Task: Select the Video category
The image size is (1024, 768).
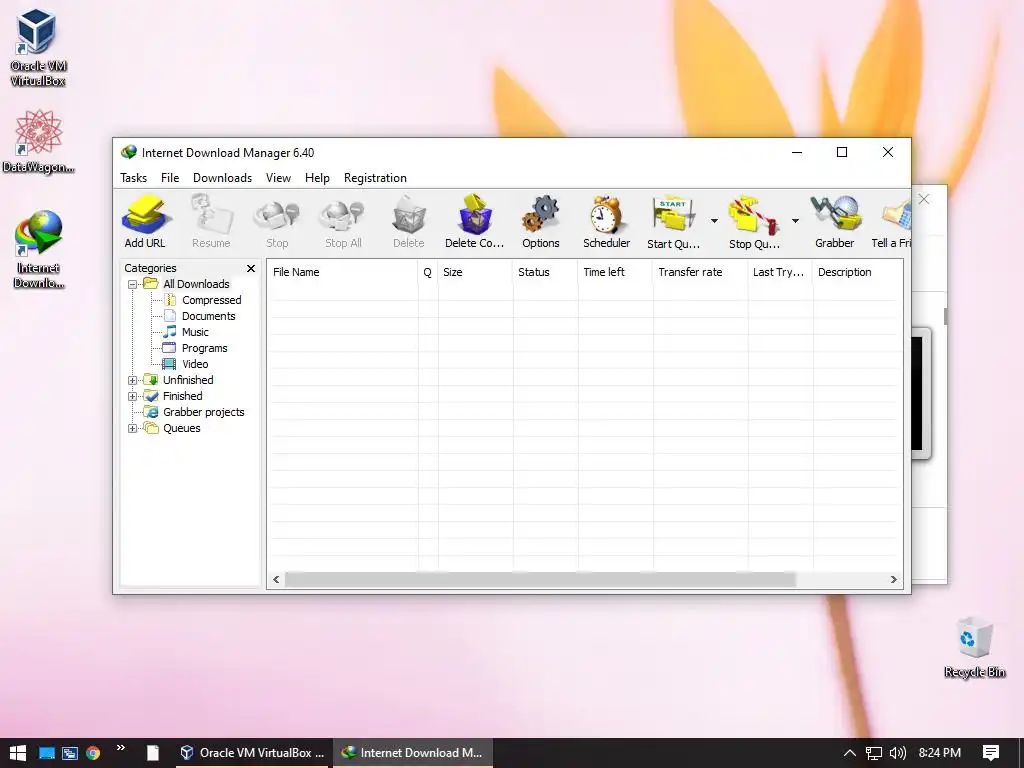Action: point(195,364)
